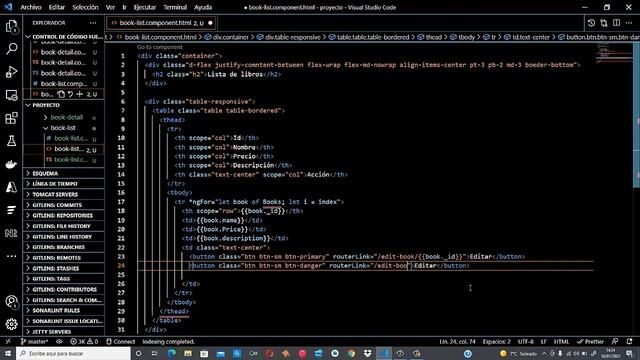
Task: Change language mode HTML in status bar
Action: point(561,342)
